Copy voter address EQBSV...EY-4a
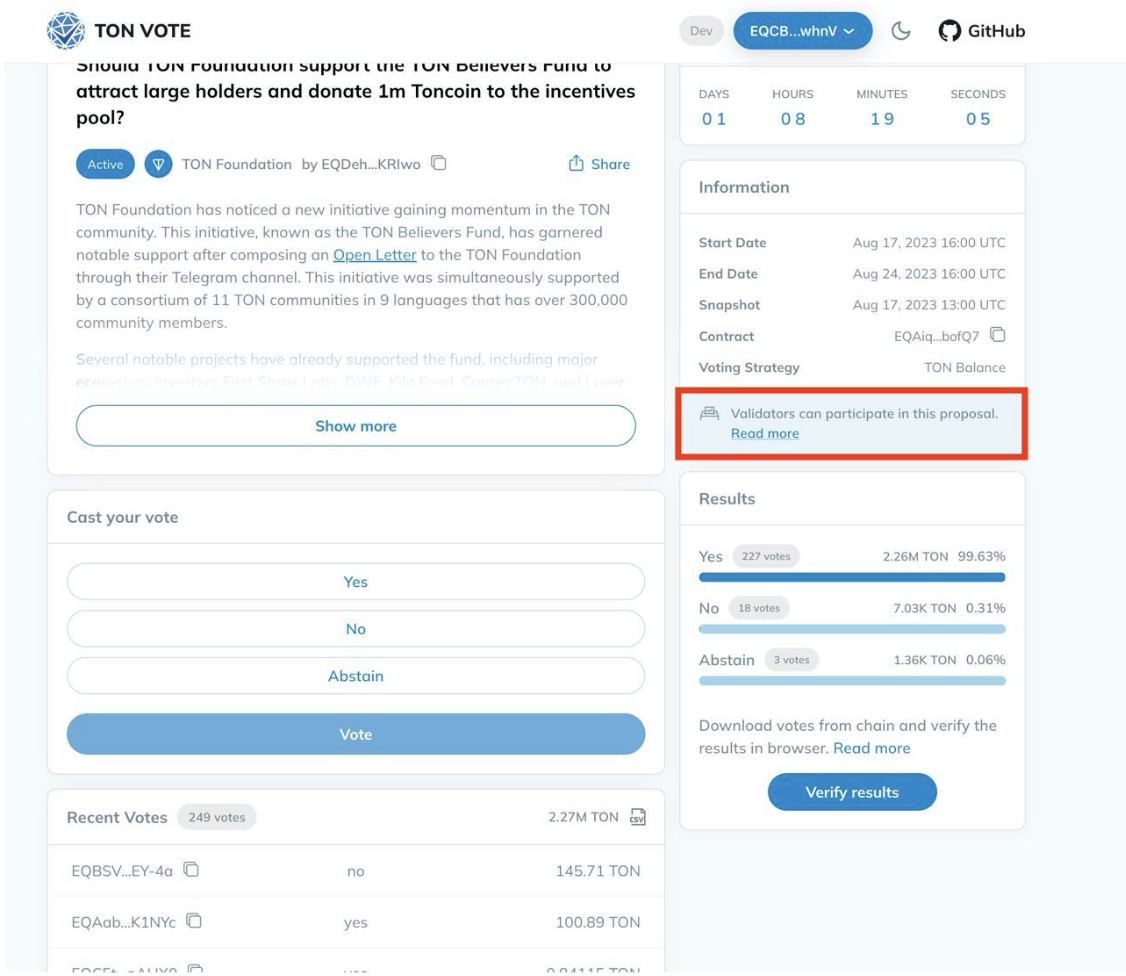Image resolution: width=1126 pixels, height=976 pixels. pyautogui.click(x=191, y=870)
